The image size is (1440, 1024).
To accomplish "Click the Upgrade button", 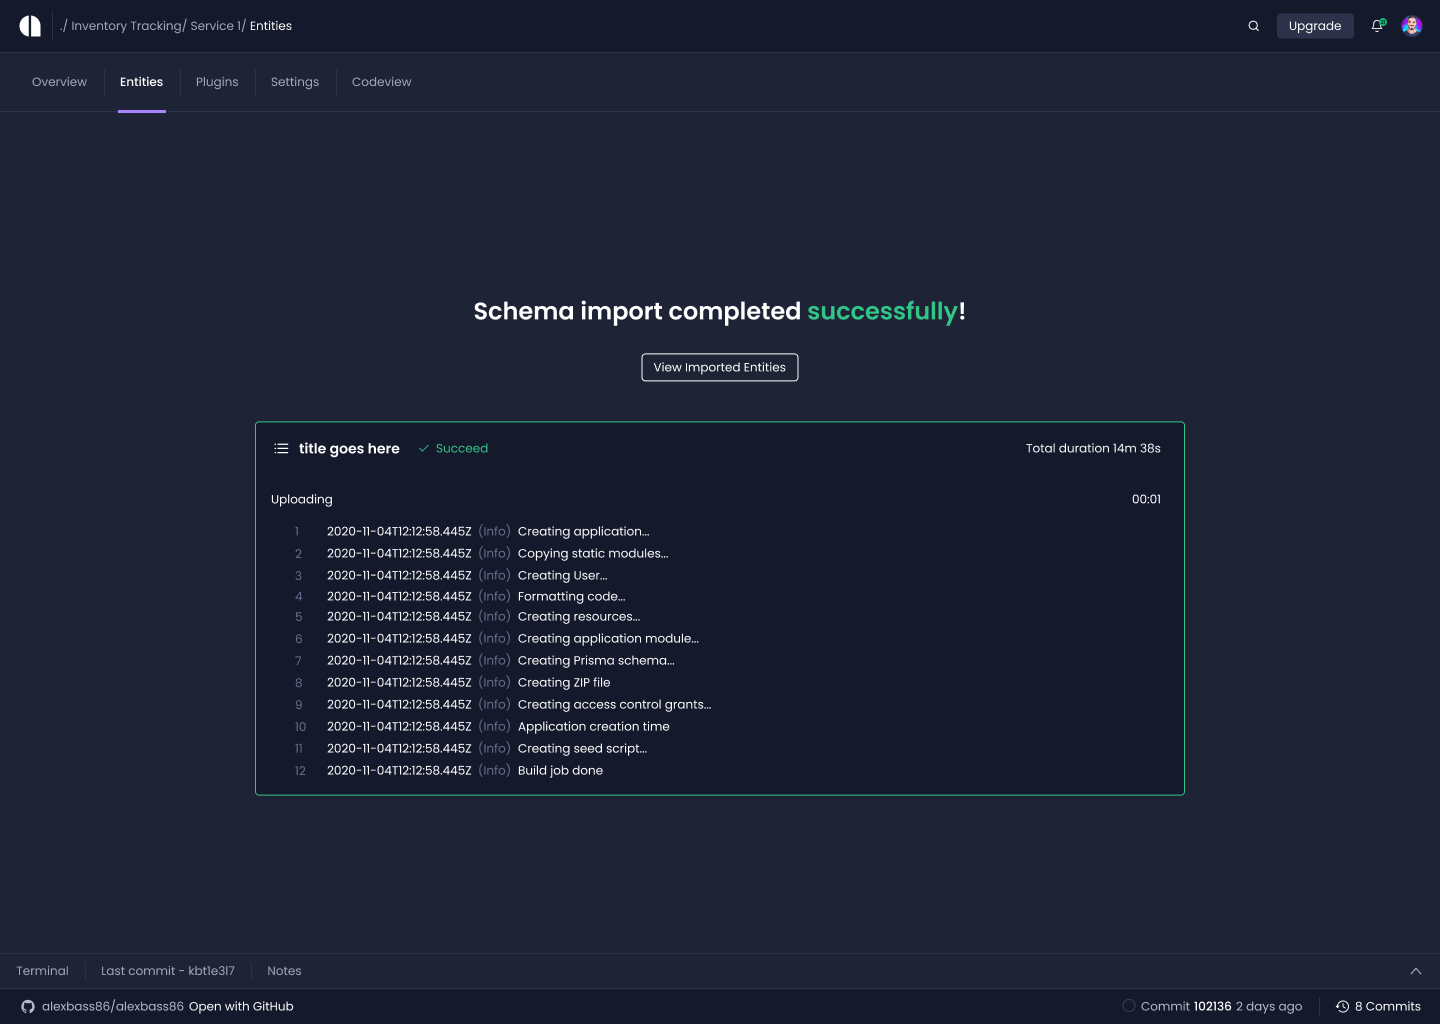I will (x=1315, y=25).
